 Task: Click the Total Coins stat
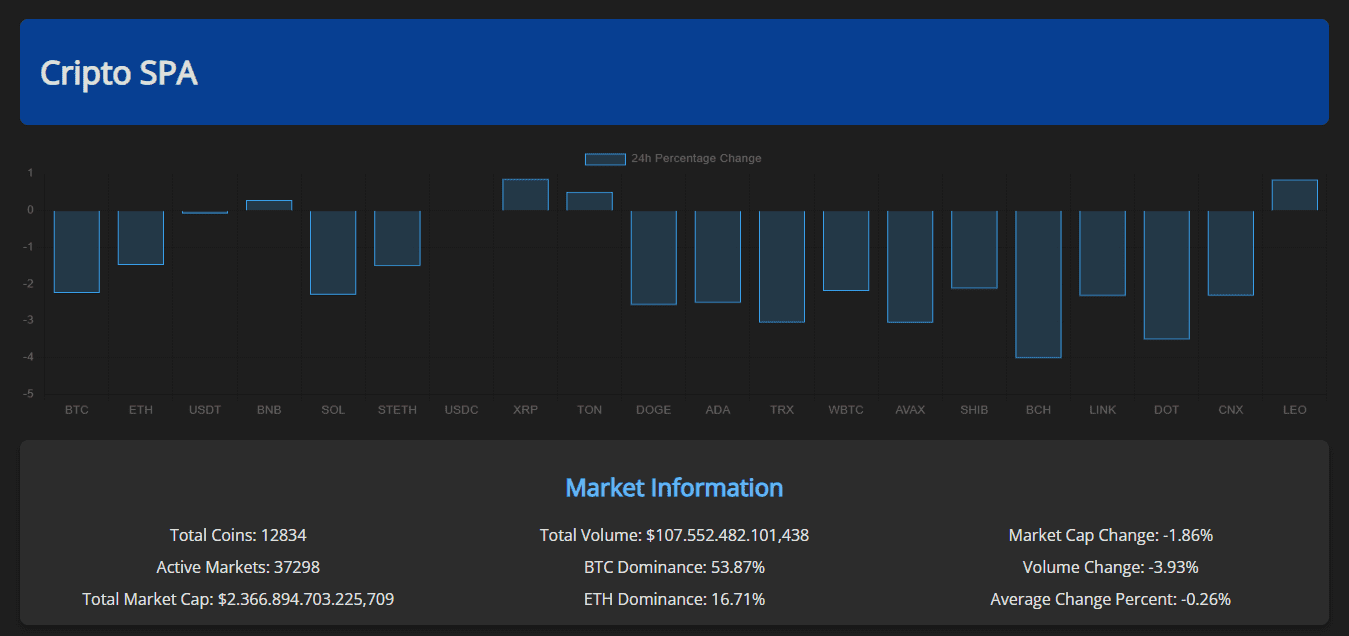point(237,535)
